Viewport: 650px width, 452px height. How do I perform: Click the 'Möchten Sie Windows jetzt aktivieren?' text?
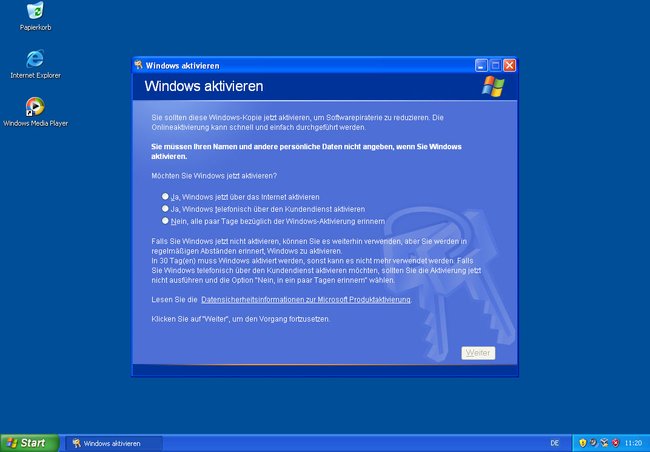click(214, 176)
